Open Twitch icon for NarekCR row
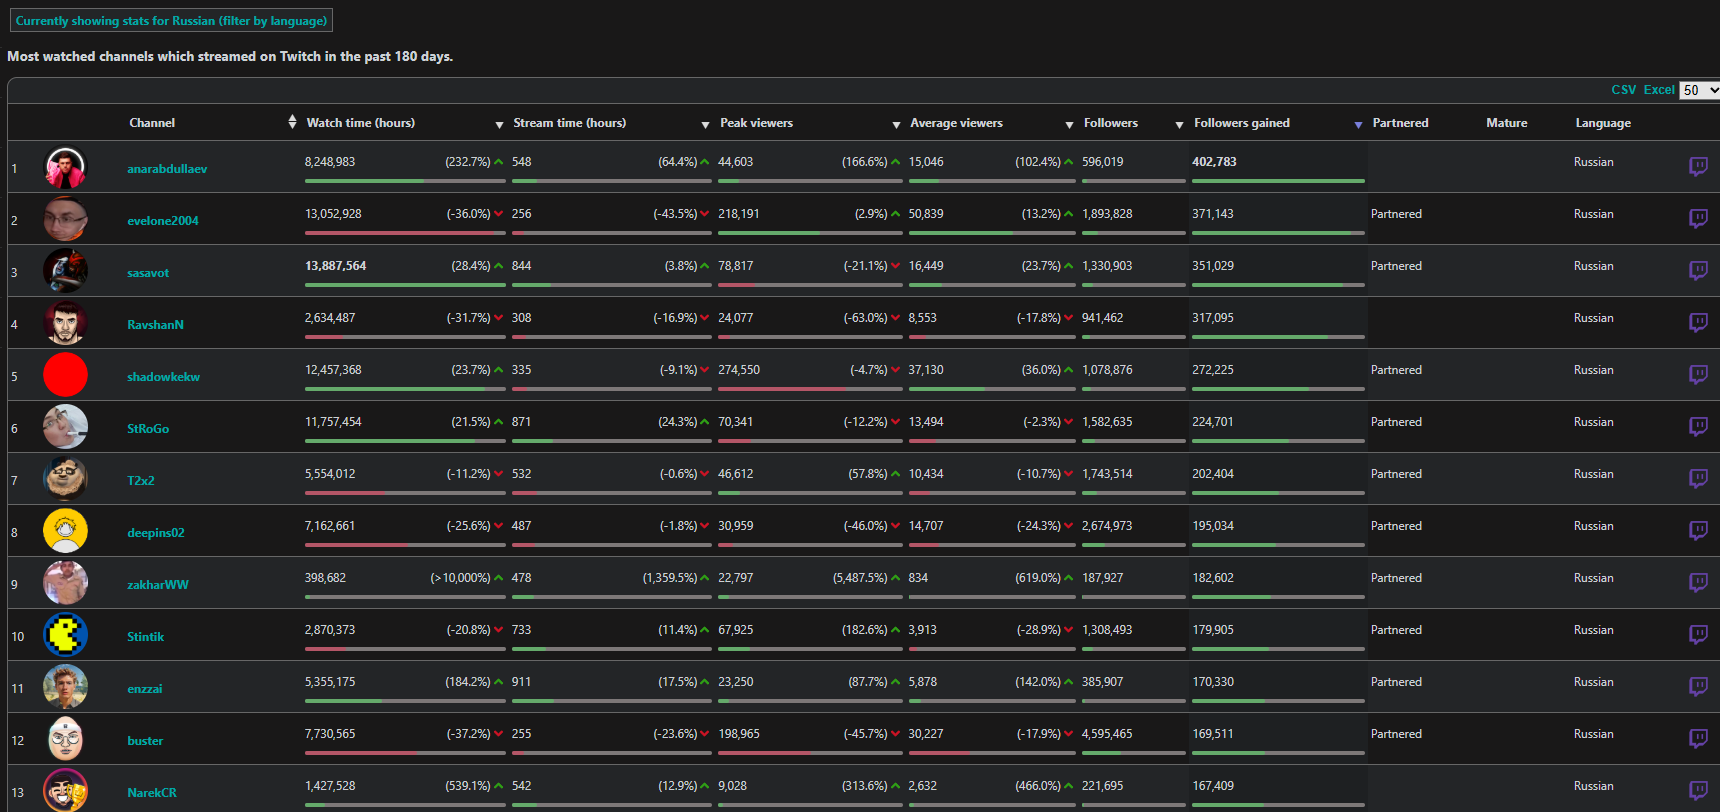 click(x=1698, y=790)
